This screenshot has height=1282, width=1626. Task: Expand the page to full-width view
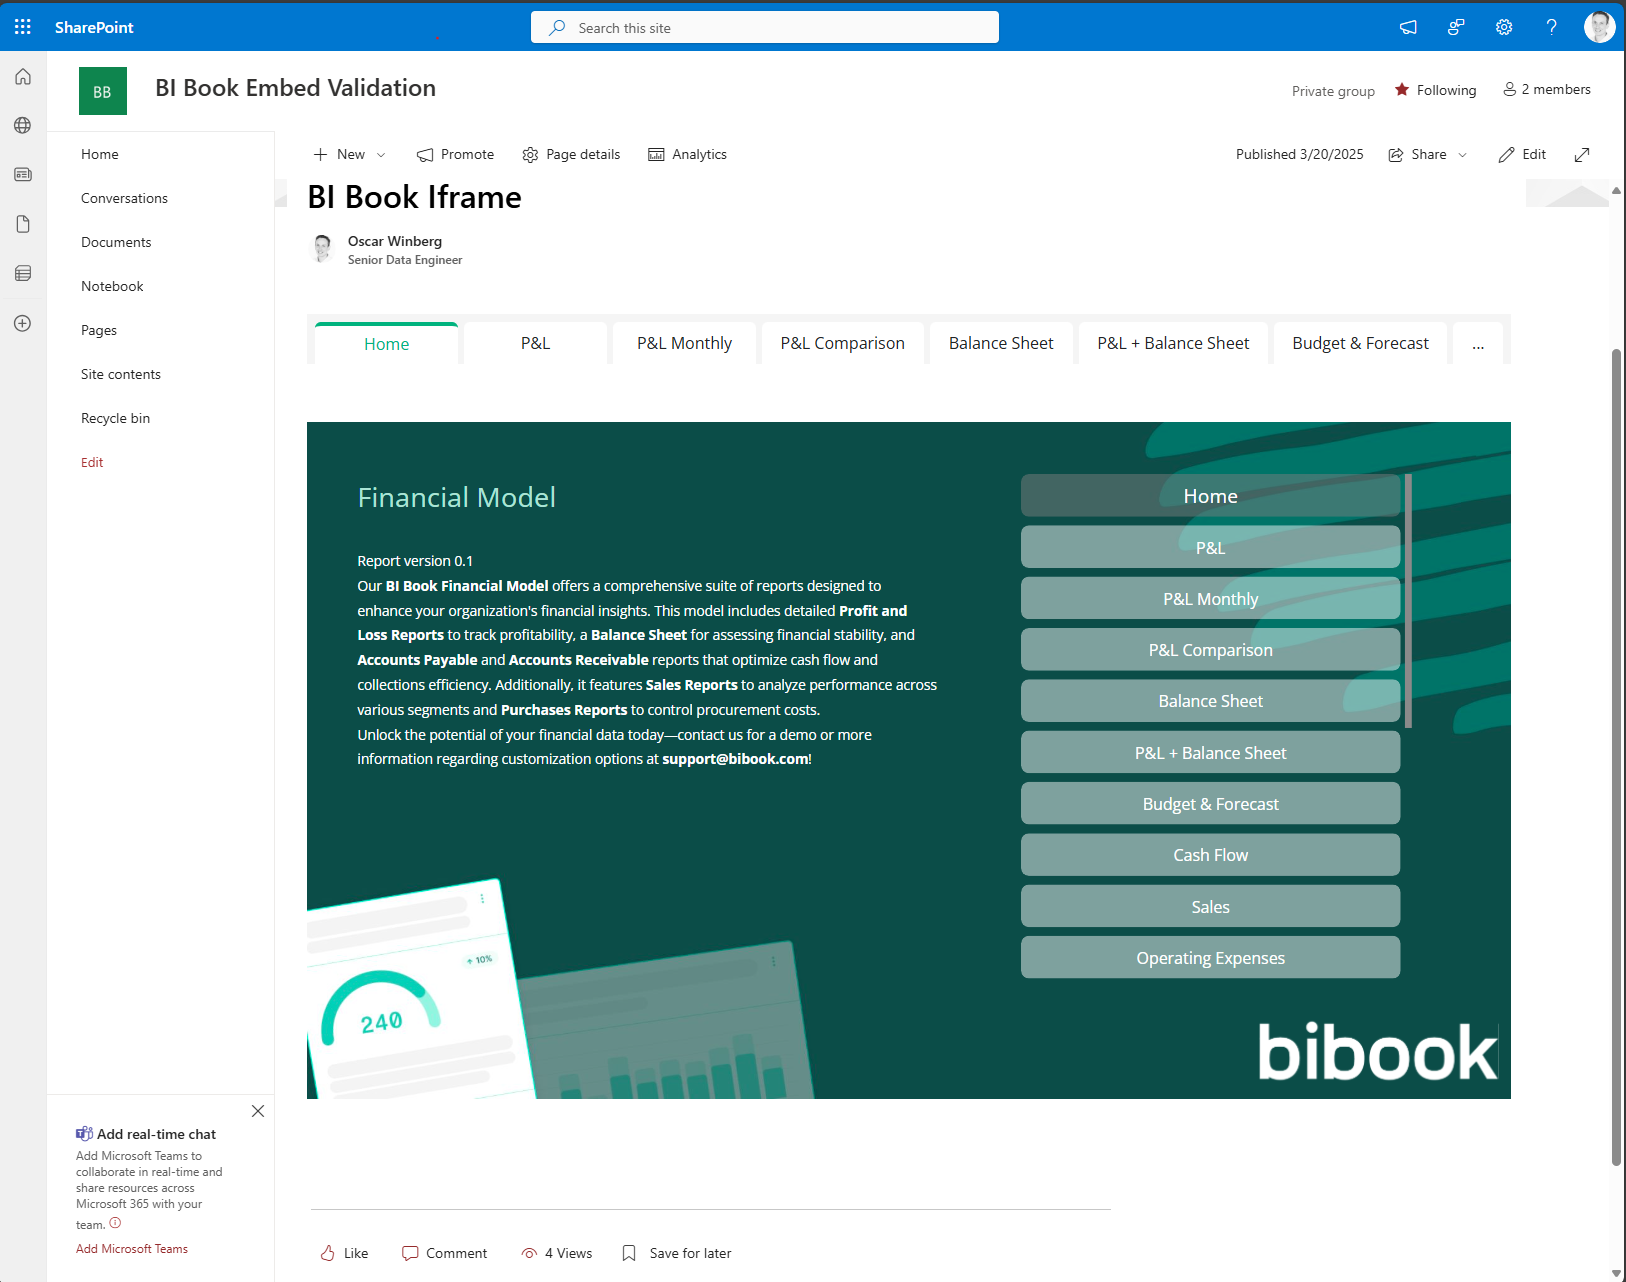(x=1582, y=154)
